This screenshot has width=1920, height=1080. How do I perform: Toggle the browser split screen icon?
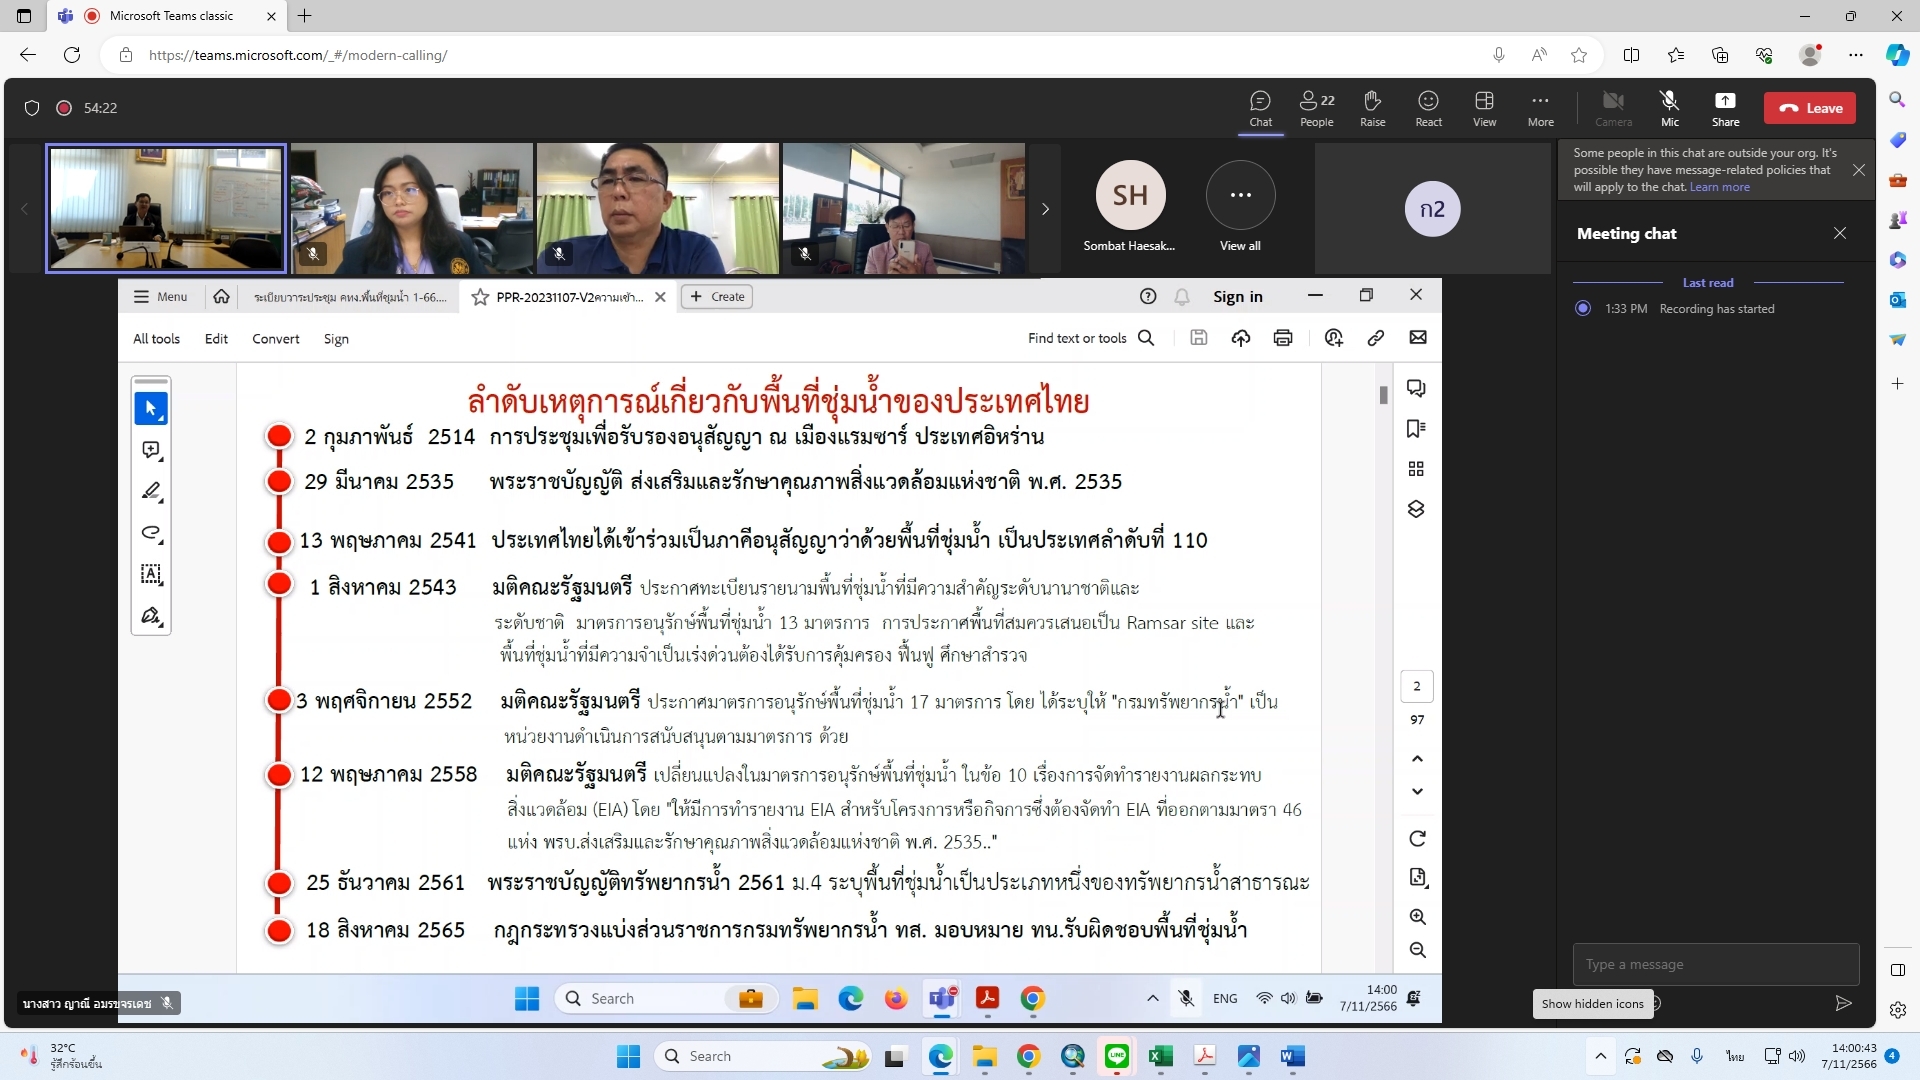pyautogui.click(x=1631, y=55)
